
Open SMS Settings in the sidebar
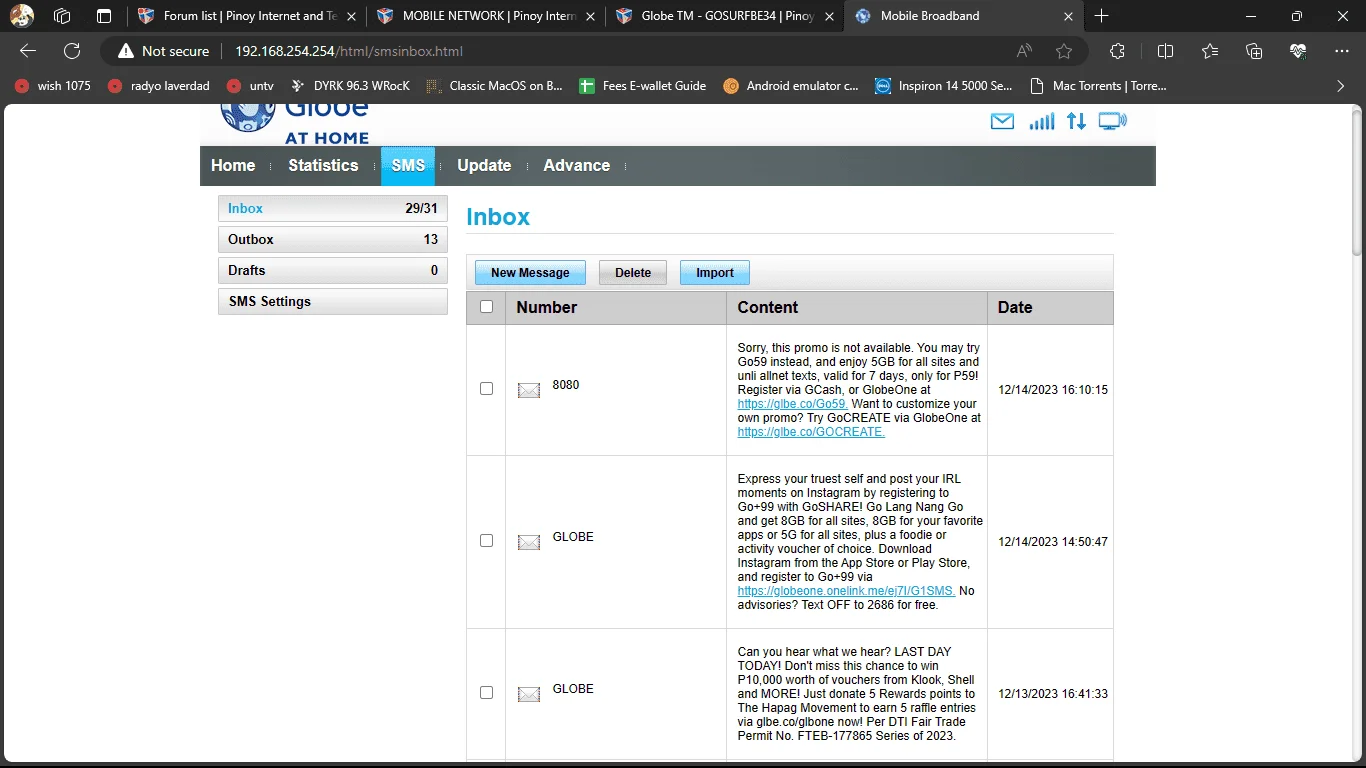(333, 301)
